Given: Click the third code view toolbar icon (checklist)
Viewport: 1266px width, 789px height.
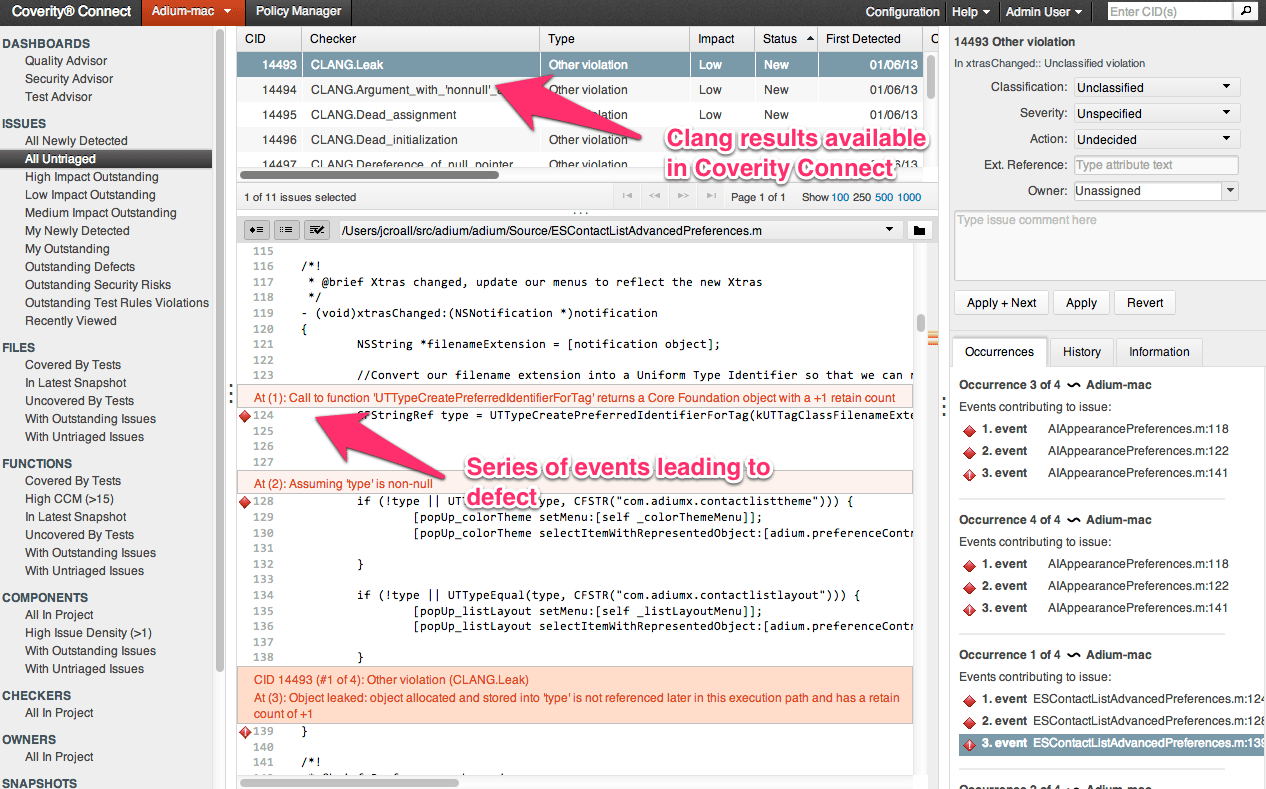Looking at the screenshot, I should coord(317,231).
